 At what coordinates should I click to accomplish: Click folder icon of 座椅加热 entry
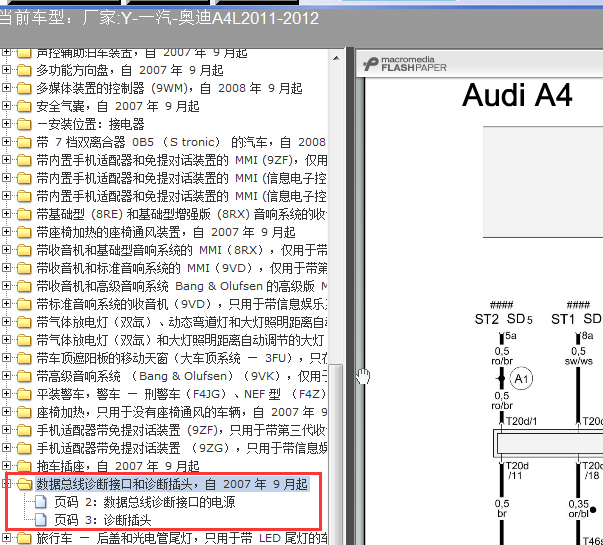point(24,412)
